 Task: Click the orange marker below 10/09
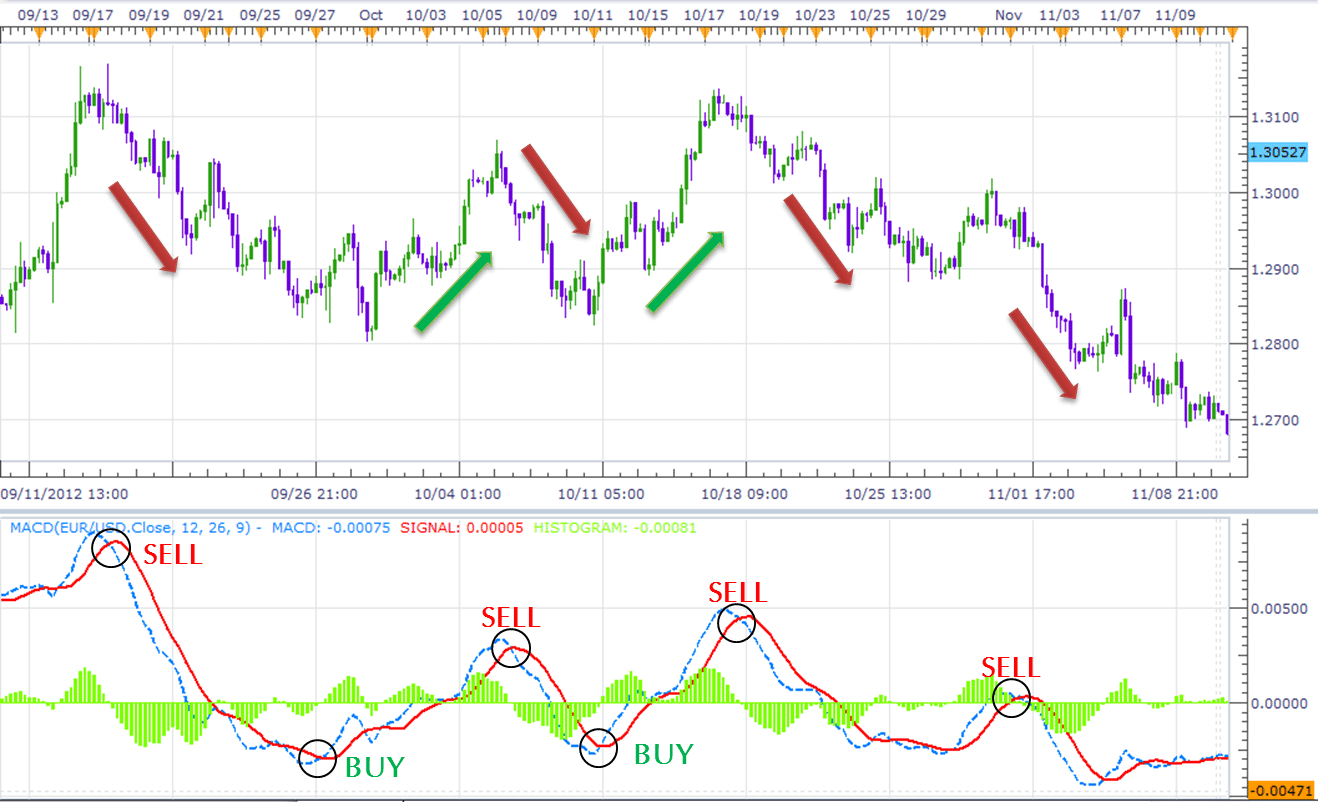537,33
